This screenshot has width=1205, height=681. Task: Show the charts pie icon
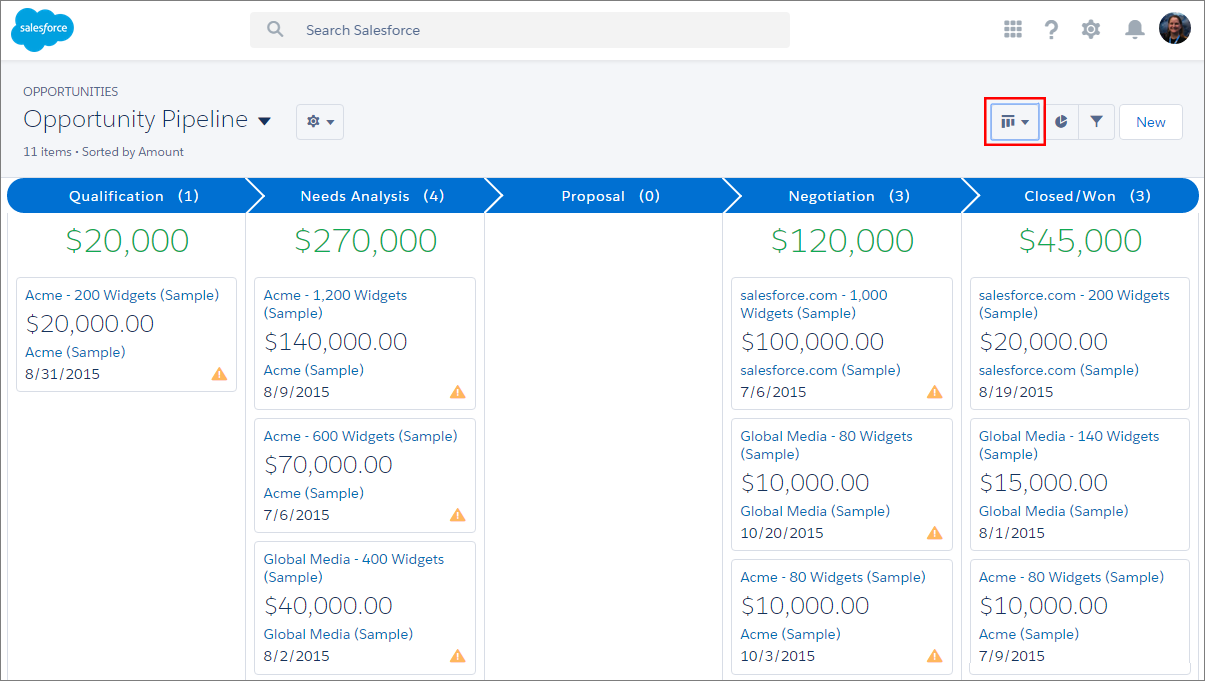(x=1062, y=122)
